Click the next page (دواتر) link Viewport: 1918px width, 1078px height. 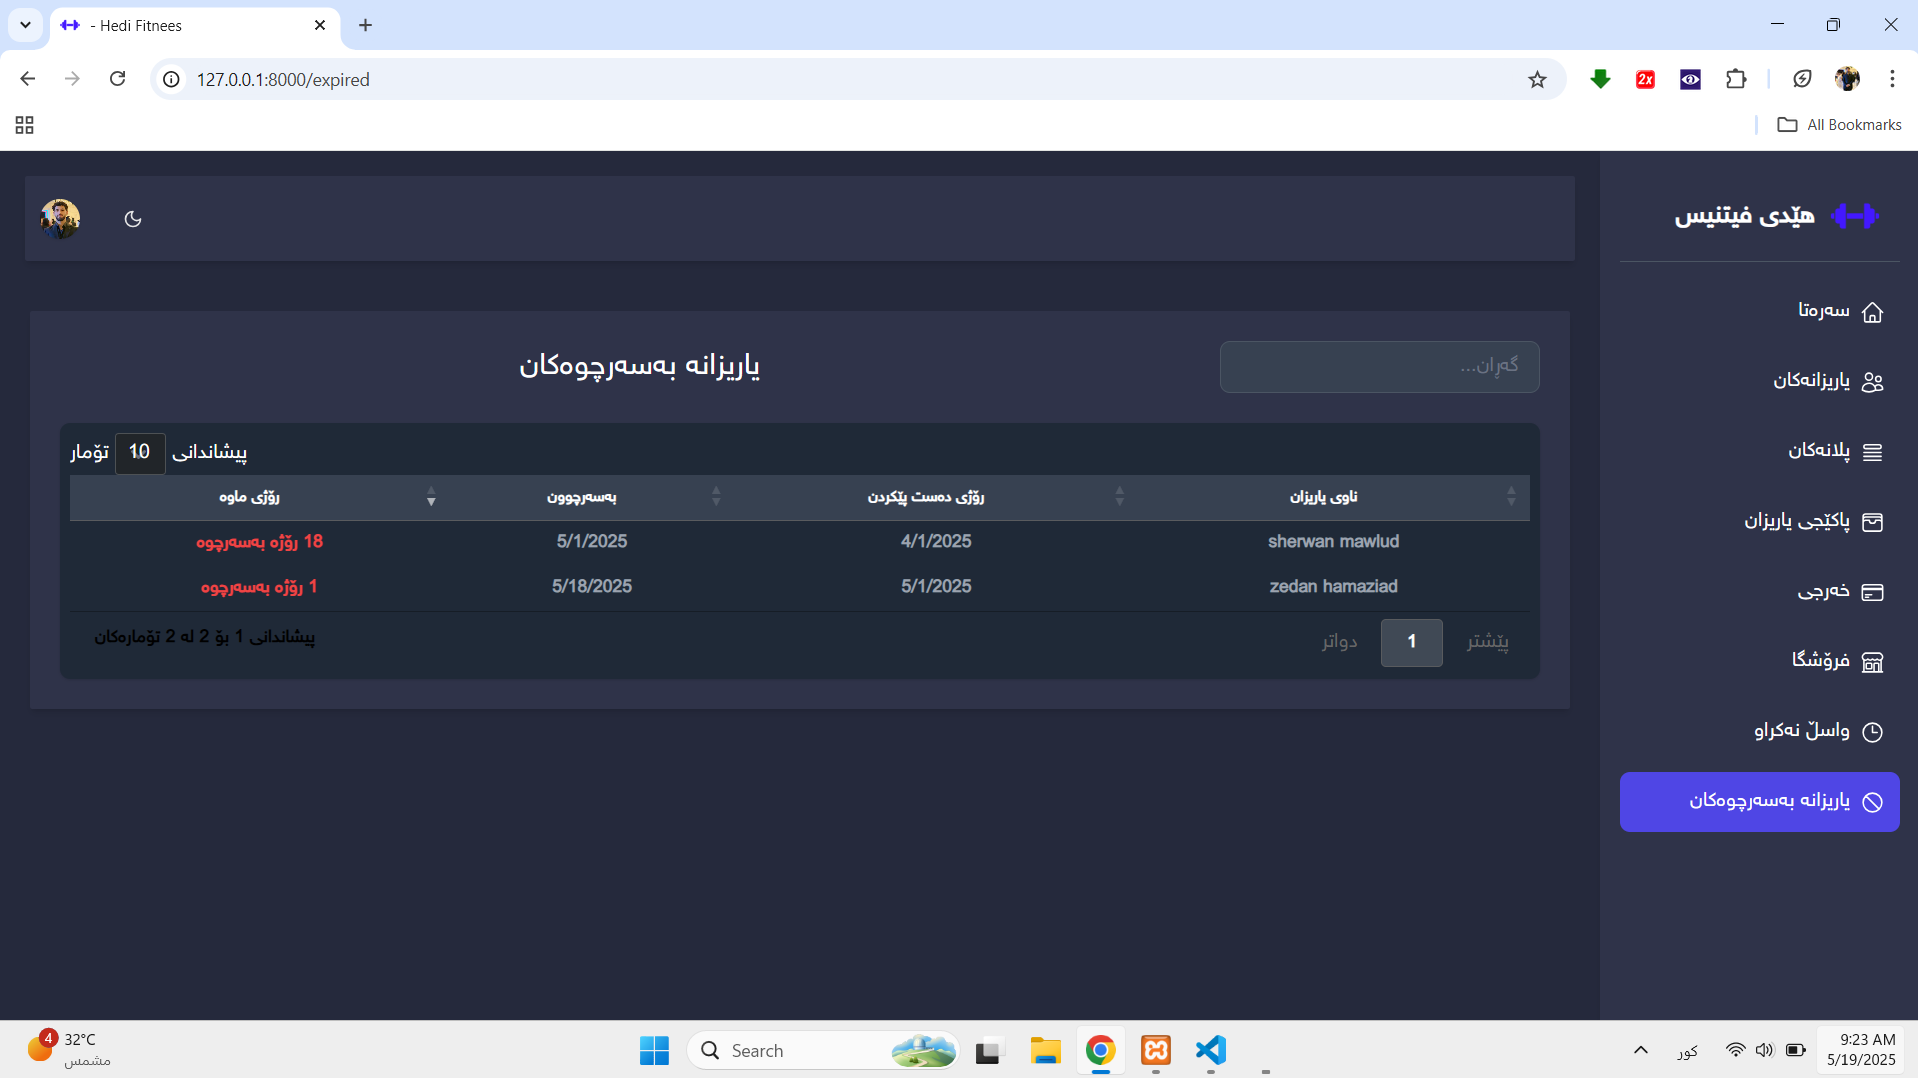pyautogui.click(x=1339, y=642)
